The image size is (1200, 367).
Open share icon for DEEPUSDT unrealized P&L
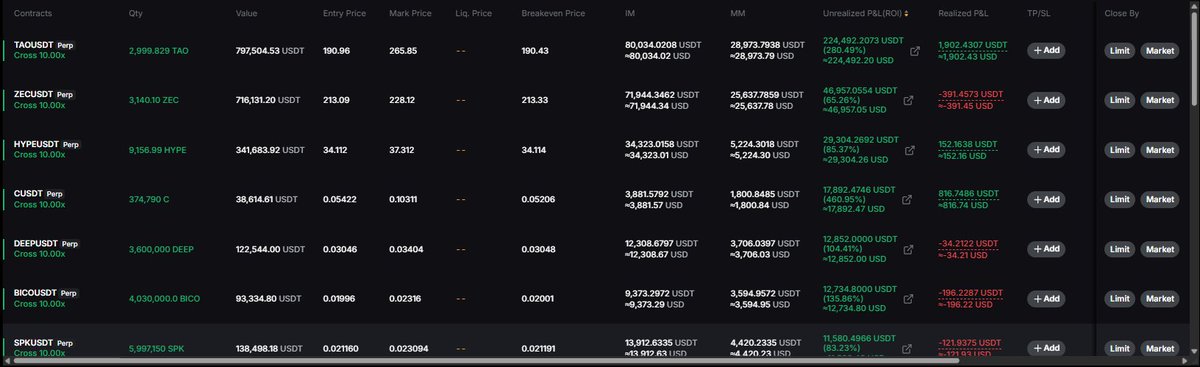coord(907,249)
